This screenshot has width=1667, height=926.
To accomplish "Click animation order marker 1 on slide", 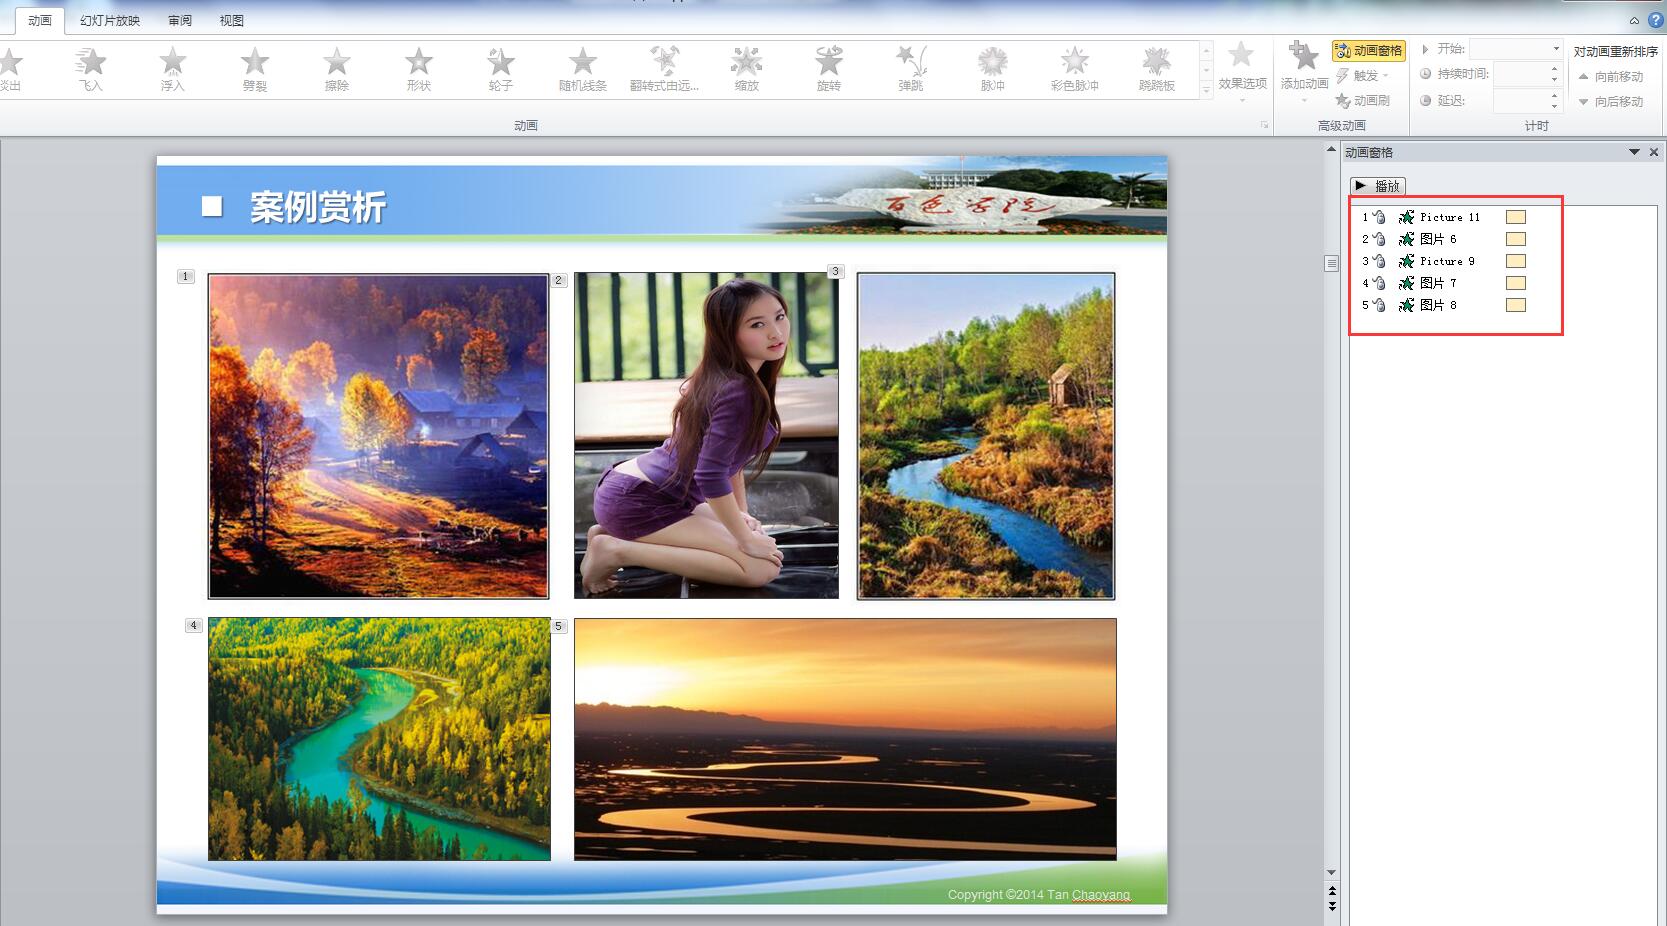I will (185, 276).
